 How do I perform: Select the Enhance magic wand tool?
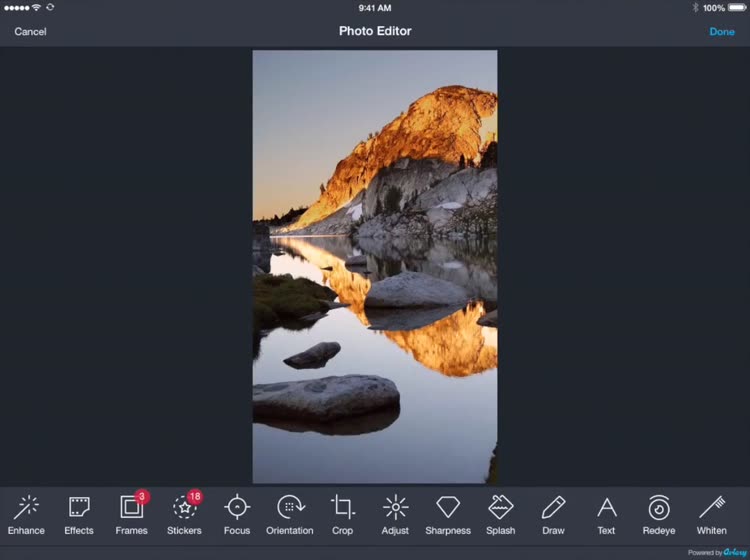click(26, 515)
